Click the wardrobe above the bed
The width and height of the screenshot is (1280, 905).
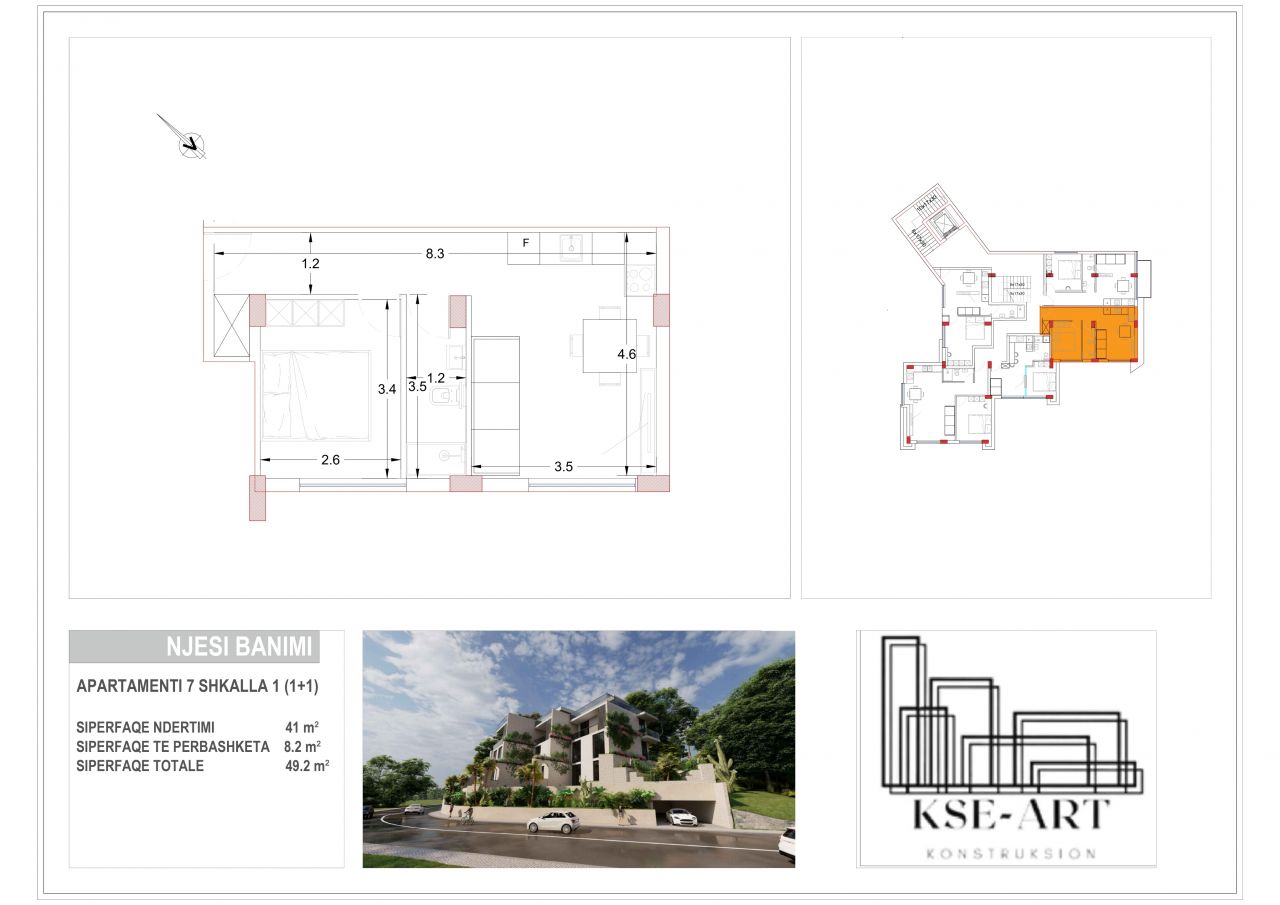click(x=305, y=312)
